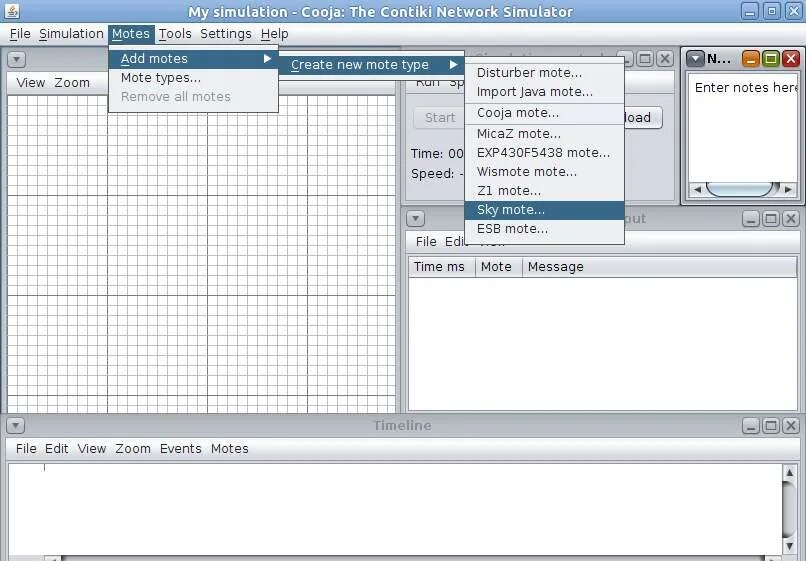Close the Timeline panel
Viewport: 806px width, 561px height.
click(x=791, y=426)
